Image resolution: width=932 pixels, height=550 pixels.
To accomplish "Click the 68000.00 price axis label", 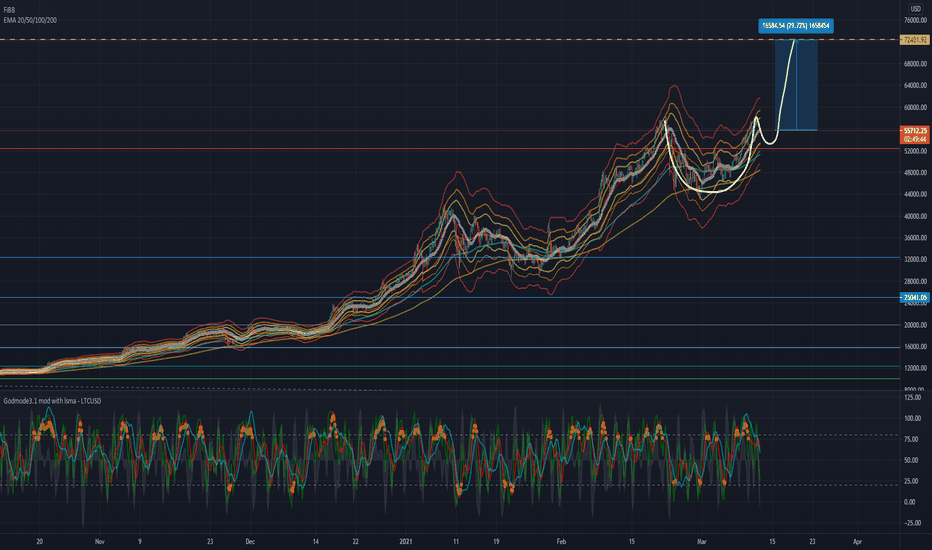I will pyautogui.click(x=915, y=64).
